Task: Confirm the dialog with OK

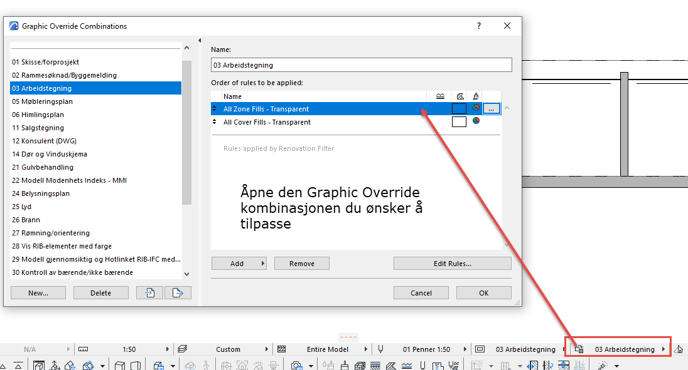Action: click(484, 293)
